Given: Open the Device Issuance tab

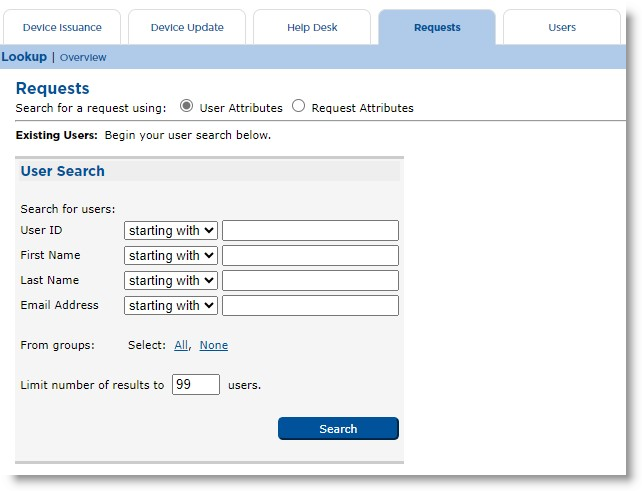Looking at the screenshot, I should pyautogui.click(x=62, y=27).
